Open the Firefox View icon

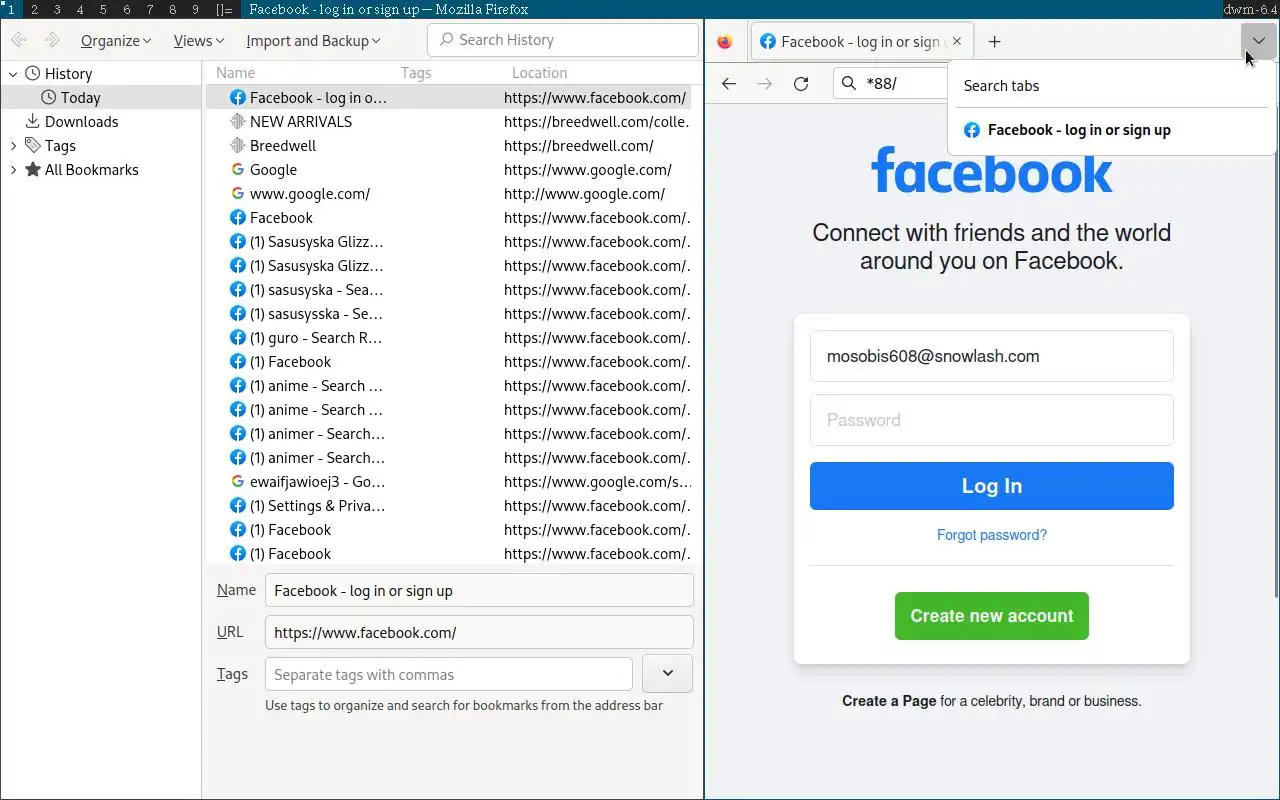tap(725, 41)
